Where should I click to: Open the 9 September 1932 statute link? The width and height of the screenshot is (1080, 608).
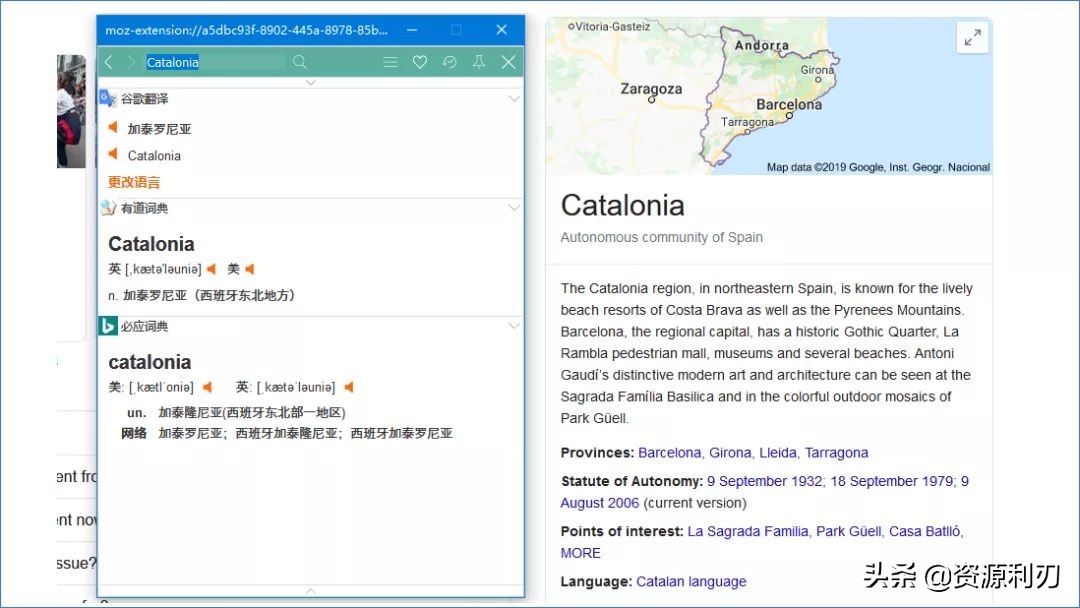(765, 481)
